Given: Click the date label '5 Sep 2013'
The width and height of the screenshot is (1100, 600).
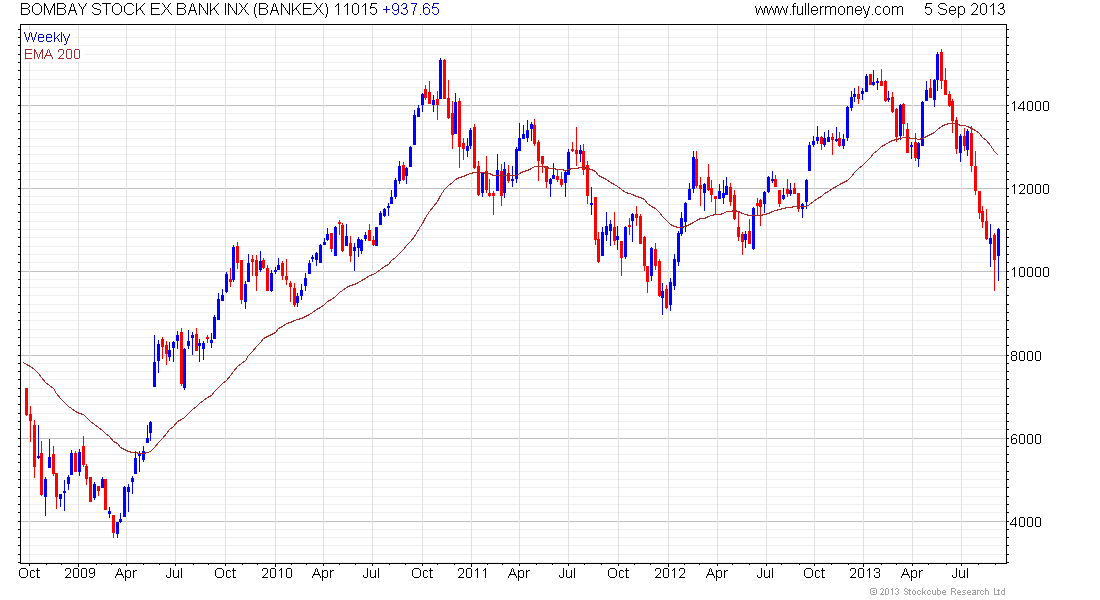Looking at the screenshot, I should pyautogui.click(x=964, y=10).
